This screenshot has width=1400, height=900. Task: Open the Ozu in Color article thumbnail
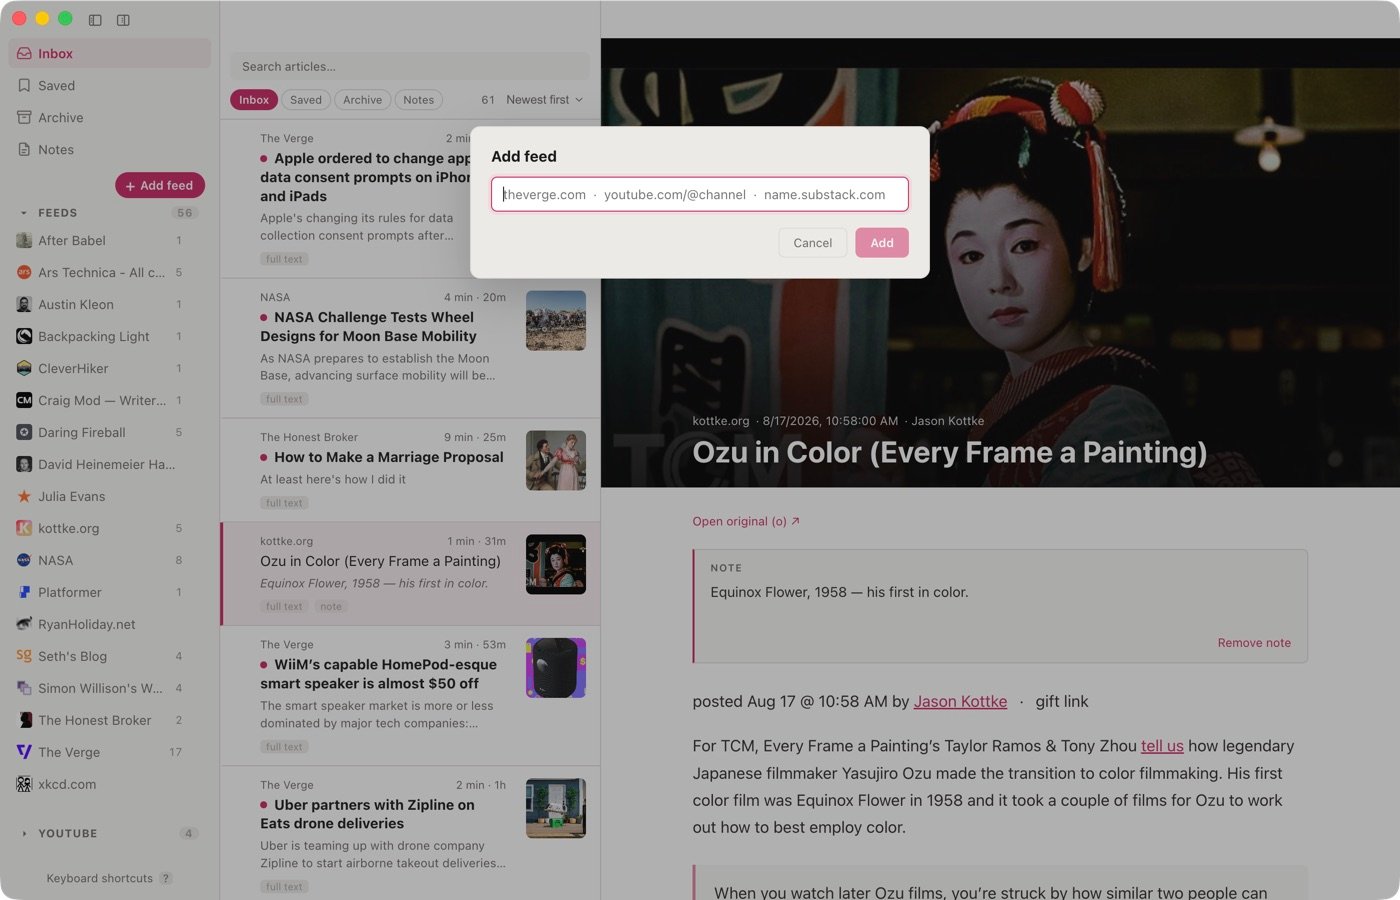click(x=556, y=565)
